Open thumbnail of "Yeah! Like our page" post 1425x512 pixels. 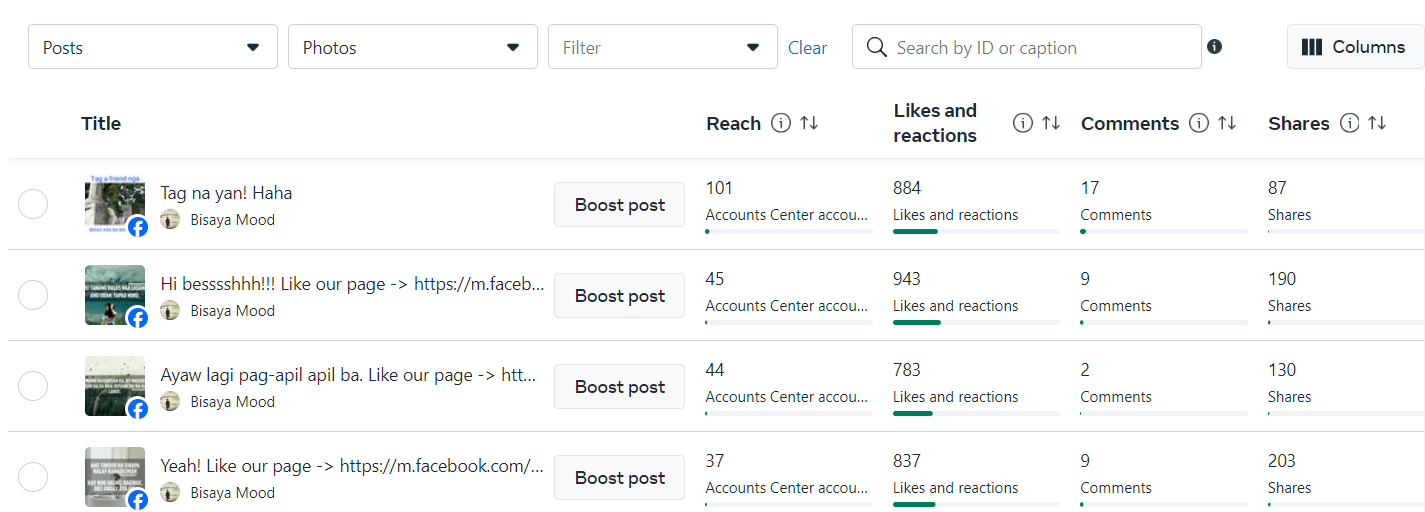pyautogui.click(x=114, y=477)
